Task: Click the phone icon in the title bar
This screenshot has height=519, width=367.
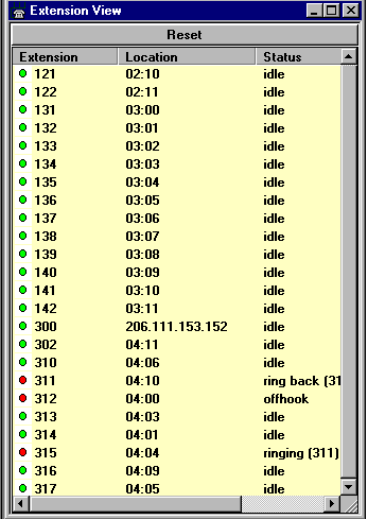Action: tap(19, 11)
